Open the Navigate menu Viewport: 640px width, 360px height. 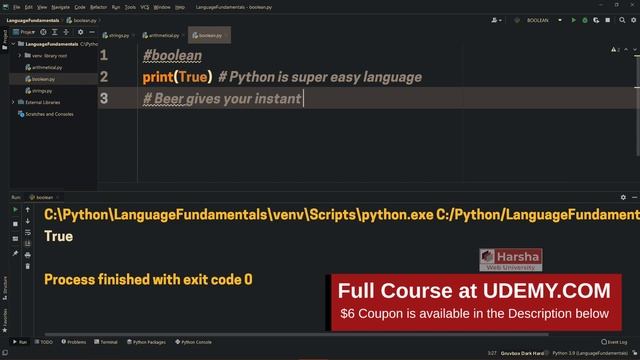click(60, 7)
